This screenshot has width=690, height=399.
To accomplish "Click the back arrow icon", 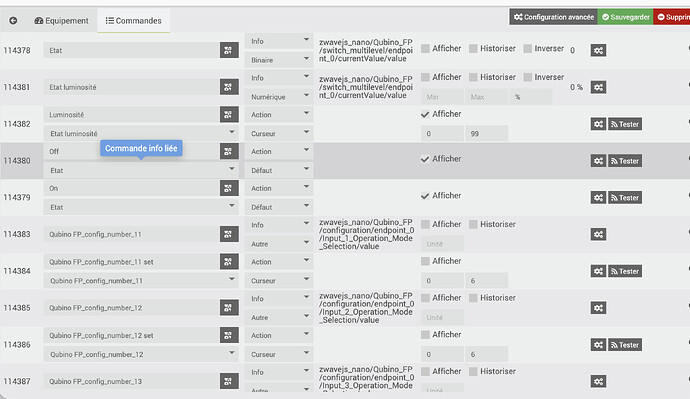I will 13,21.
